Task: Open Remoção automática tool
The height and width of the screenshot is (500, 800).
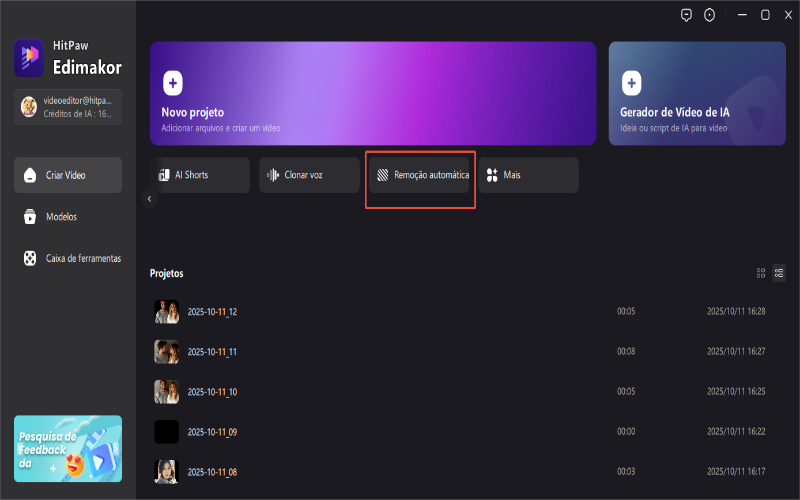Action: coord(419,175)
